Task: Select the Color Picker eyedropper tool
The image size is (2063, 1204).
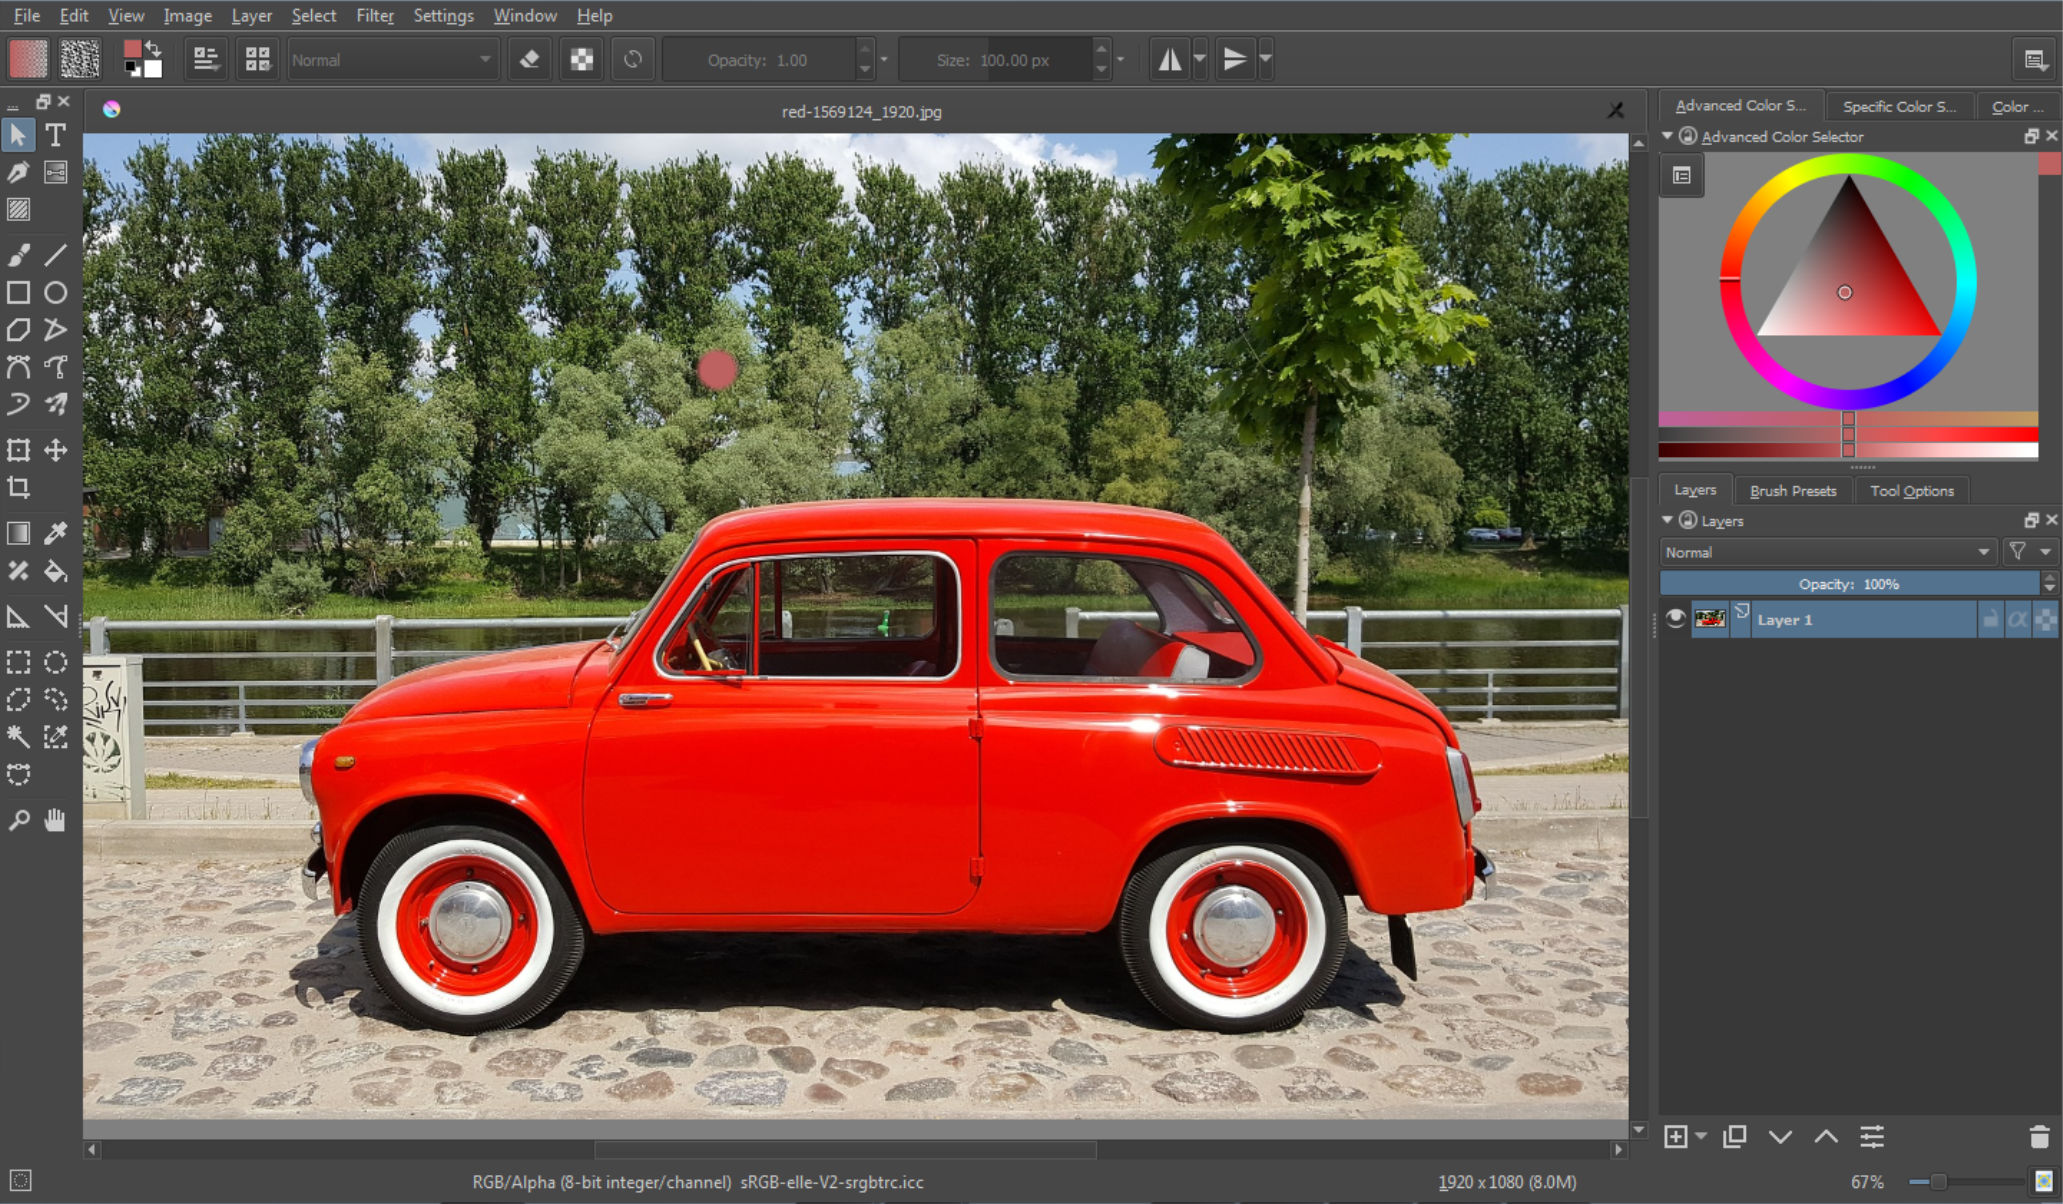Action: coord(56,533)
